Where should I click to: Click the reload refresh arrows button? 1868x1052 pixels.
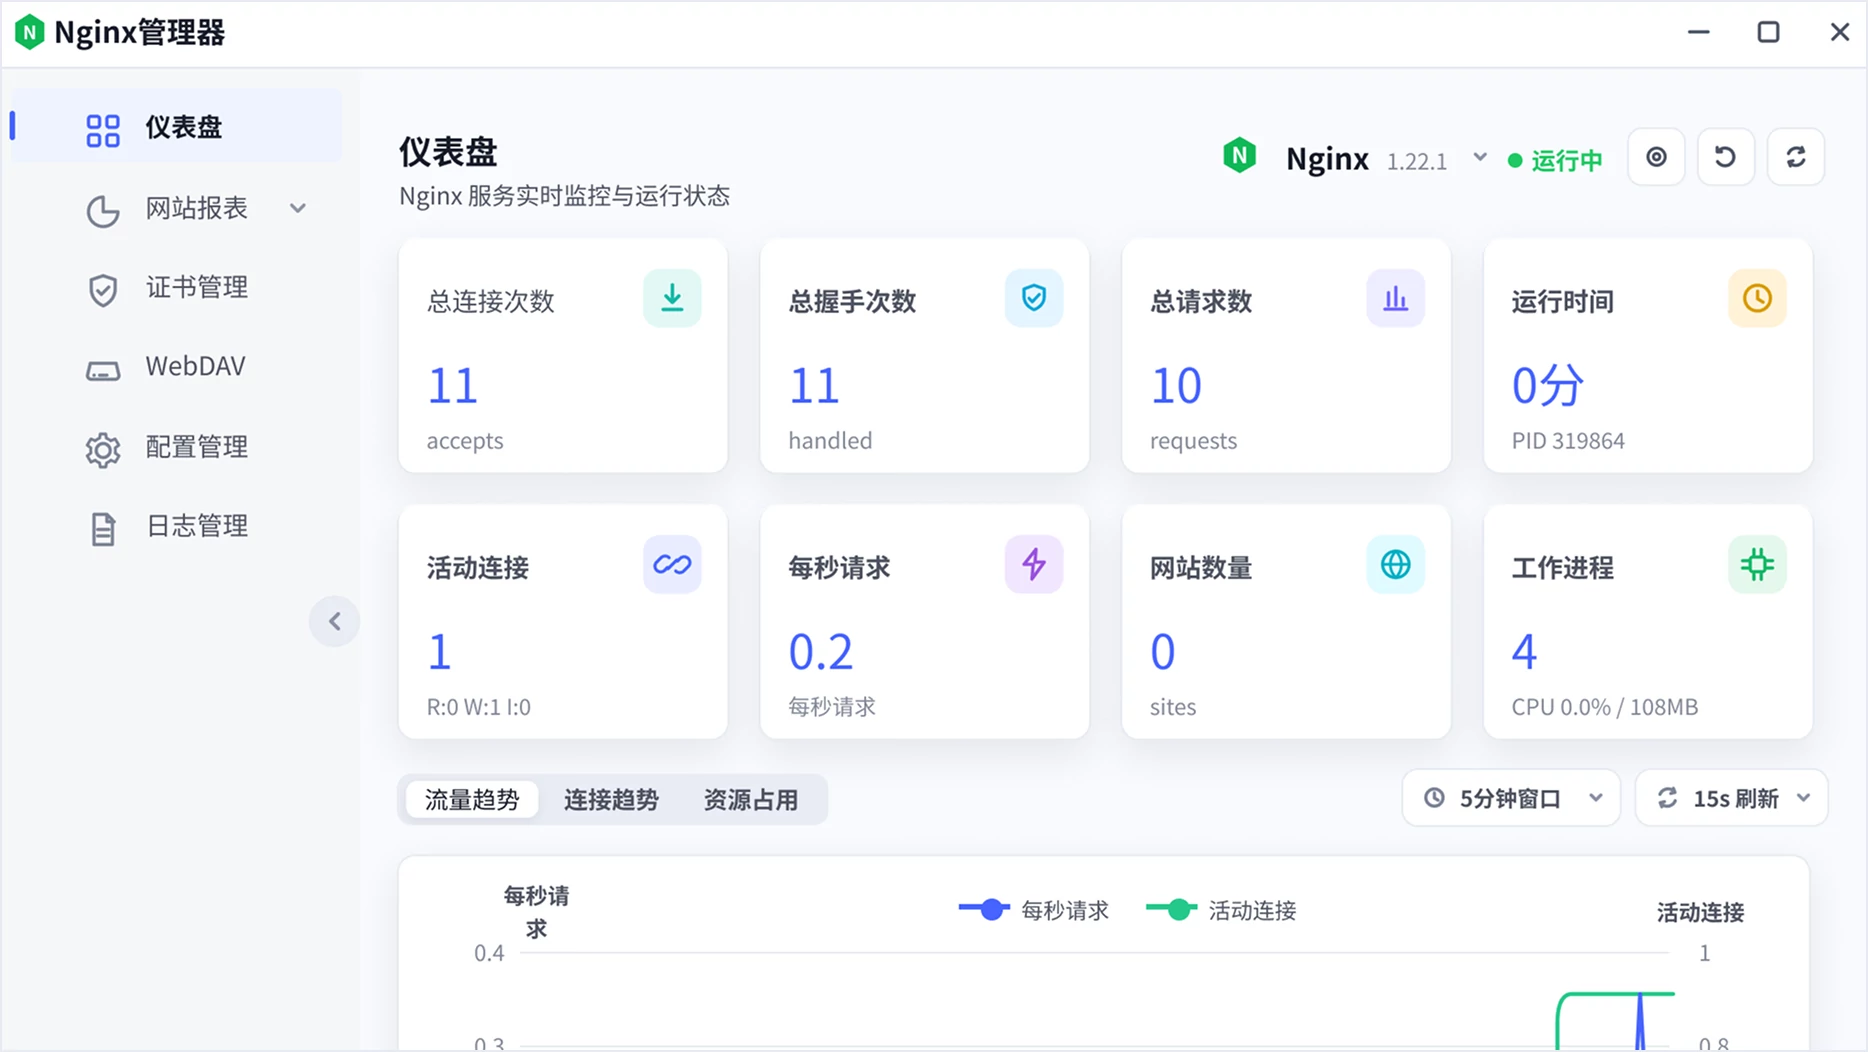point(1796,157)
